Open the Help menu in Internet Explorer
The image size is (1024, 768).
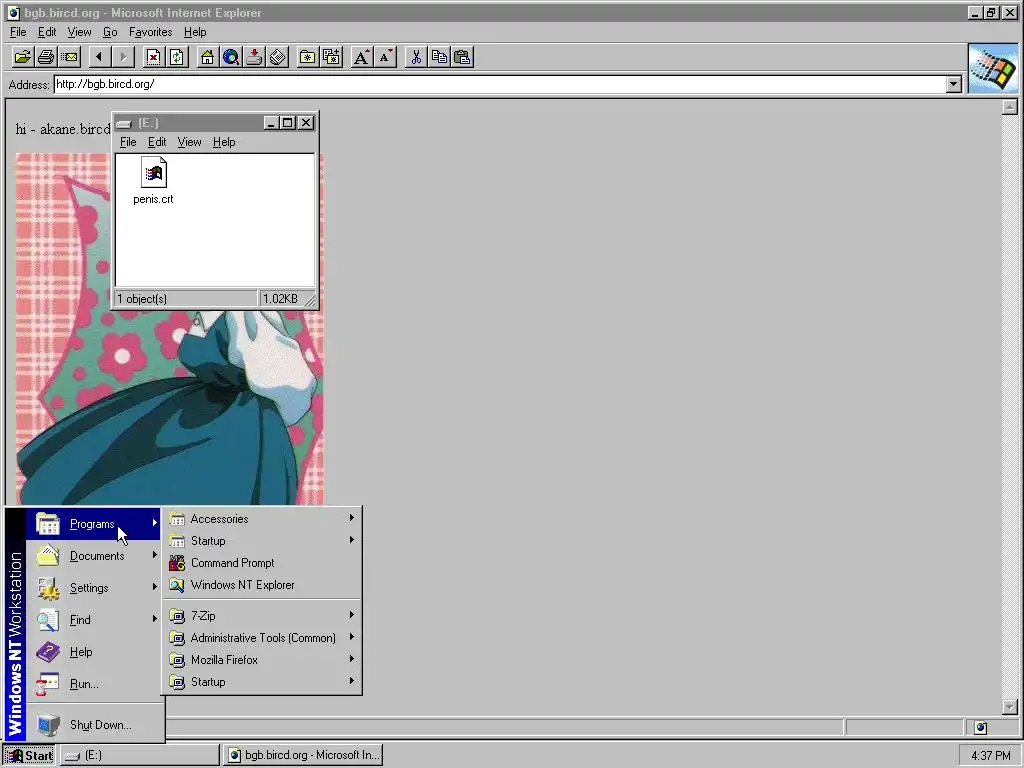click(195, 32)
